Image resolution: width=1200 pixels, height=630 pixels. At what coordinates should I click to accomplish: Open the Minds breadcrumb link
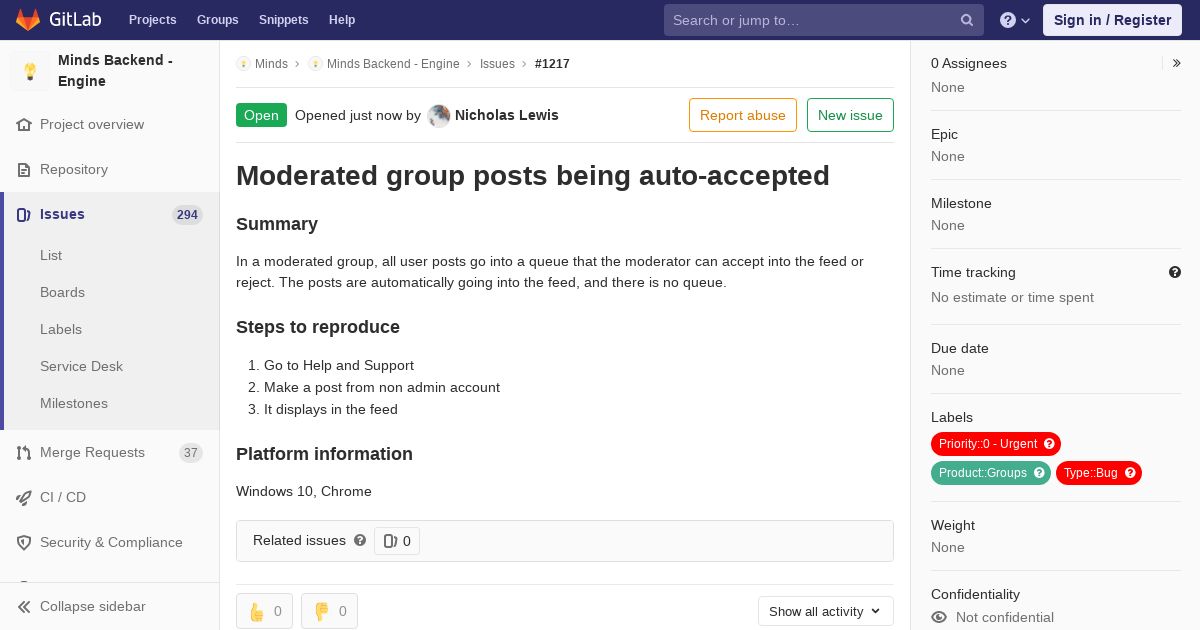tap(271, 64)
